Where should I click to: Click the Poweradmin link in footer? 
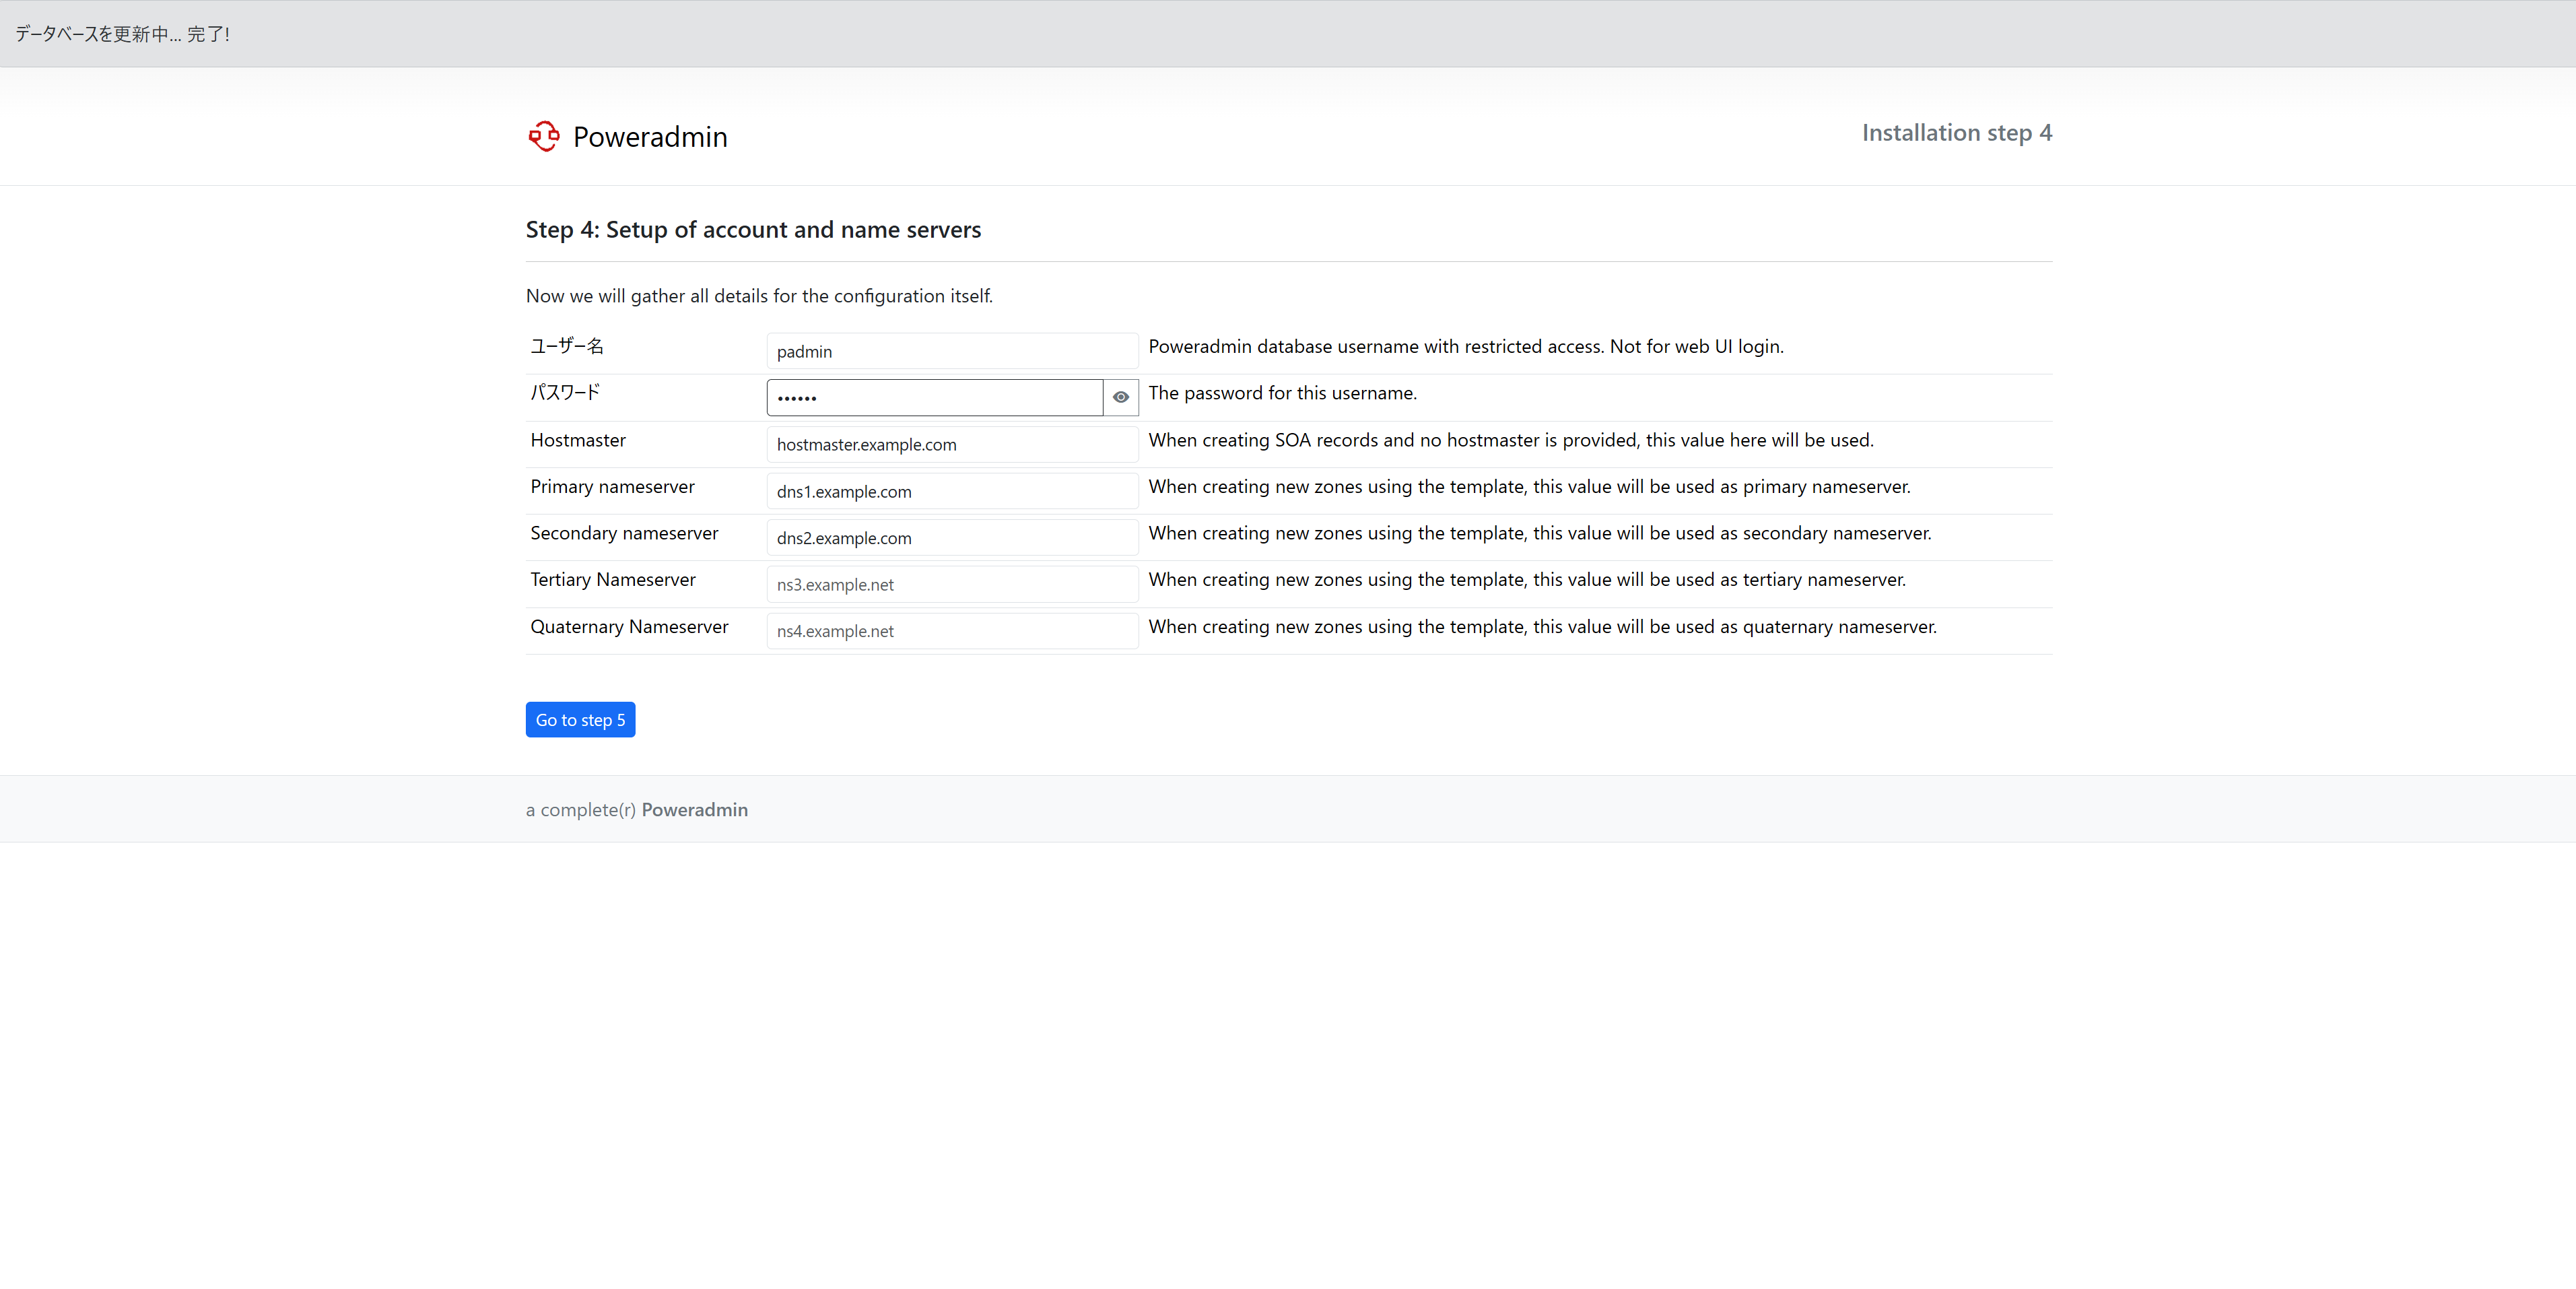pos(694,810)
